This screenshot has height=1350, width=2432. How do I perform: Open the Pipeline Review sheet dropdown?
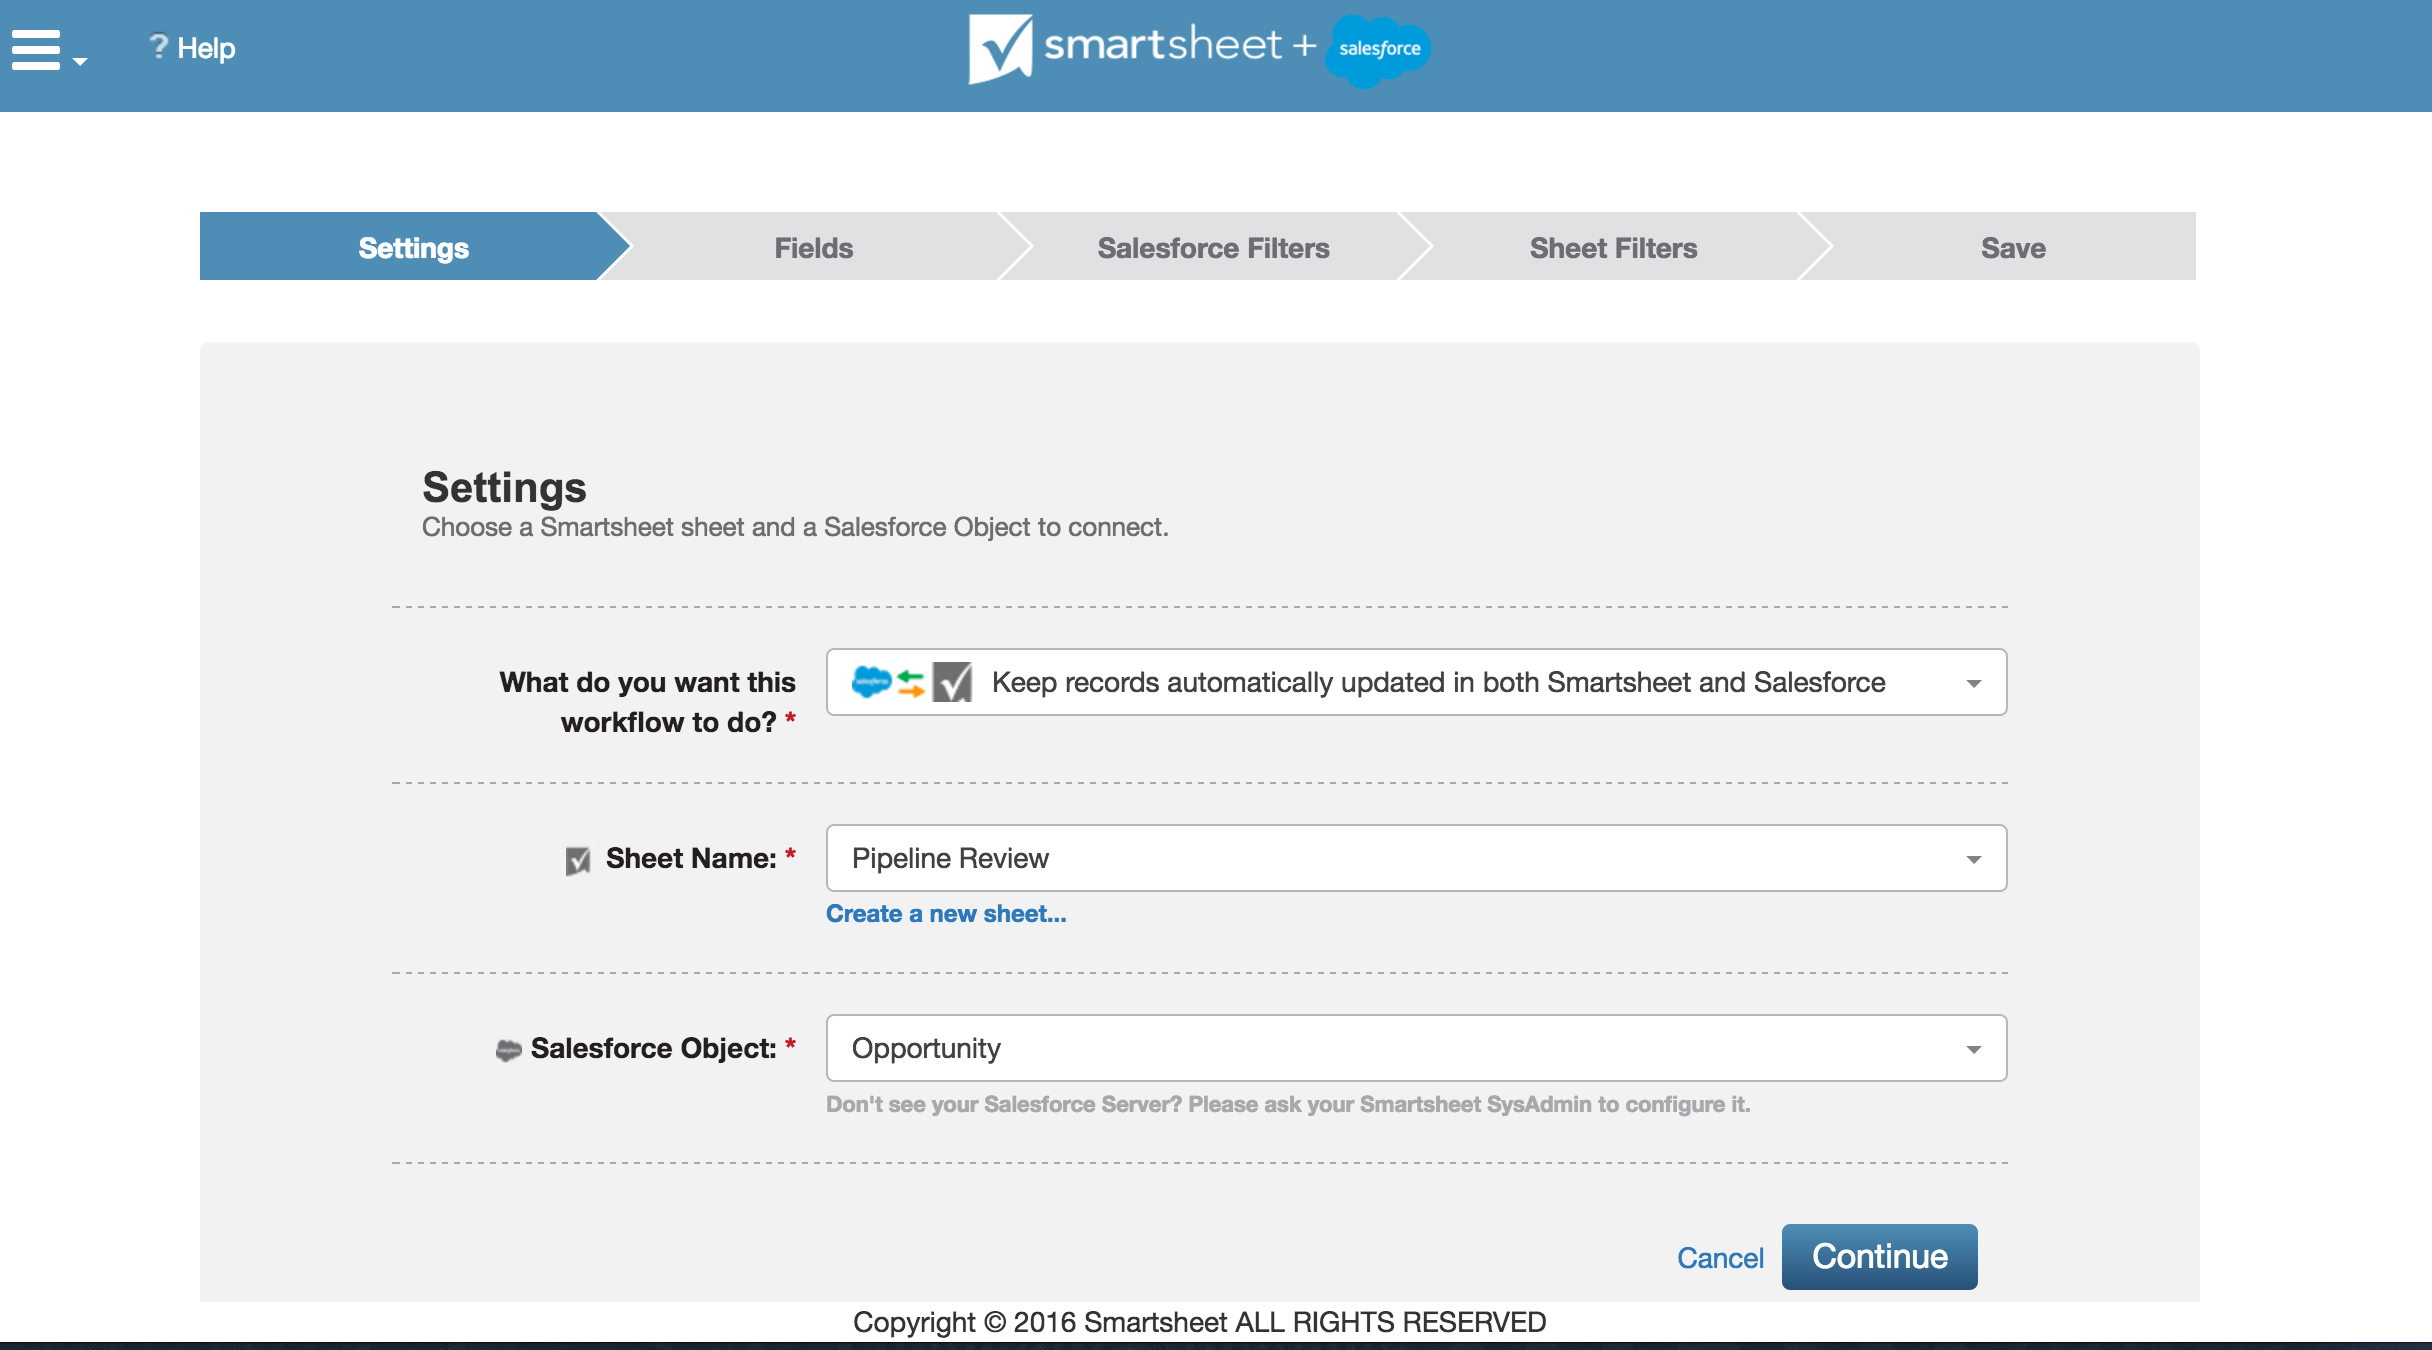click(1973, 859)
